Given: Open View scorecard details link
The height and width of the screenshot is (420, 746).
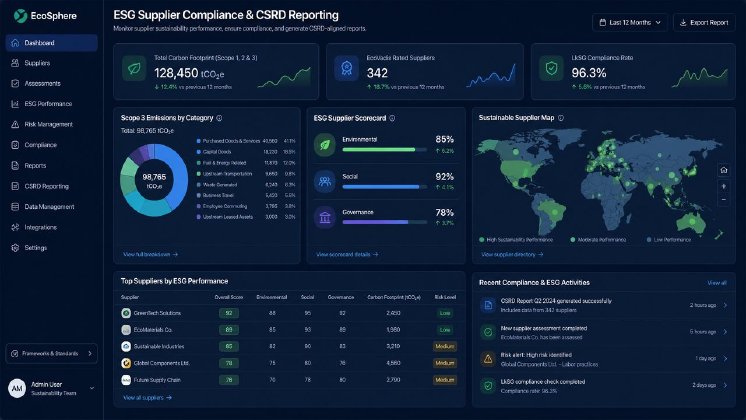Looking at the screenshot, I should [347, 254].
